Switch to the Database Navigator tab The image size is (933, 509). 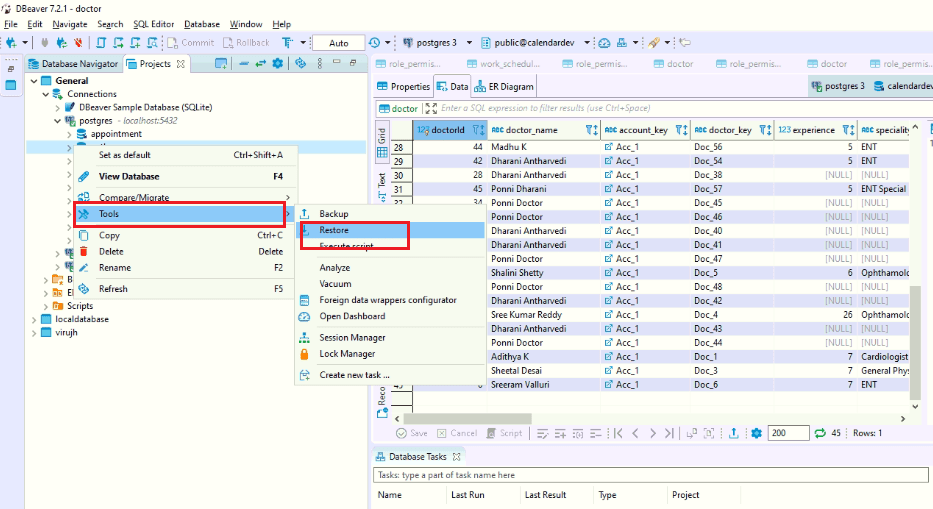click(73, 64)
